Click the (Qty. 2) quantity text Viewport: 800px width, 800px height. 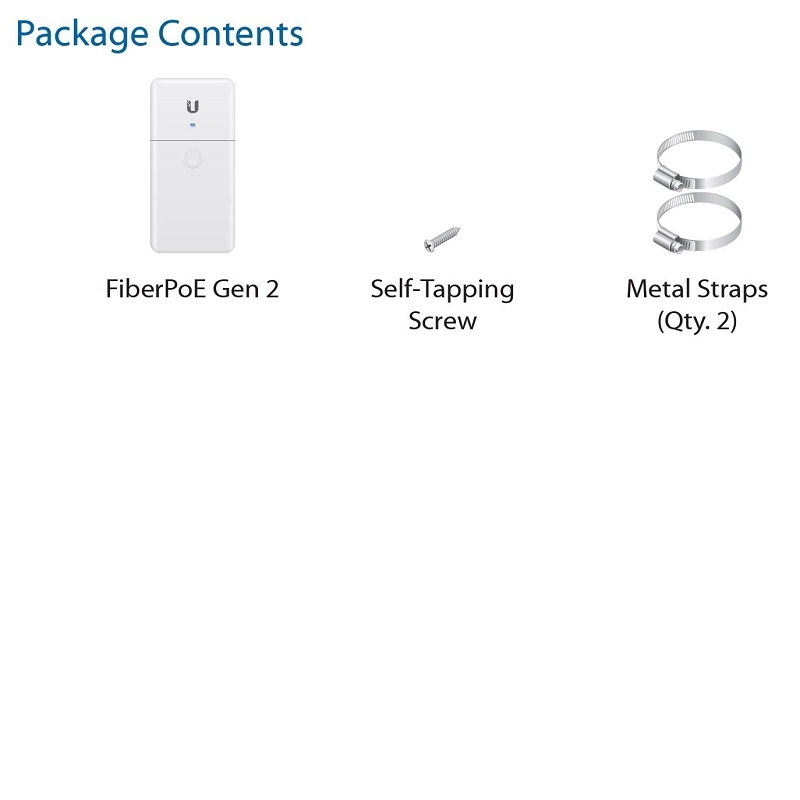[697, 321]
